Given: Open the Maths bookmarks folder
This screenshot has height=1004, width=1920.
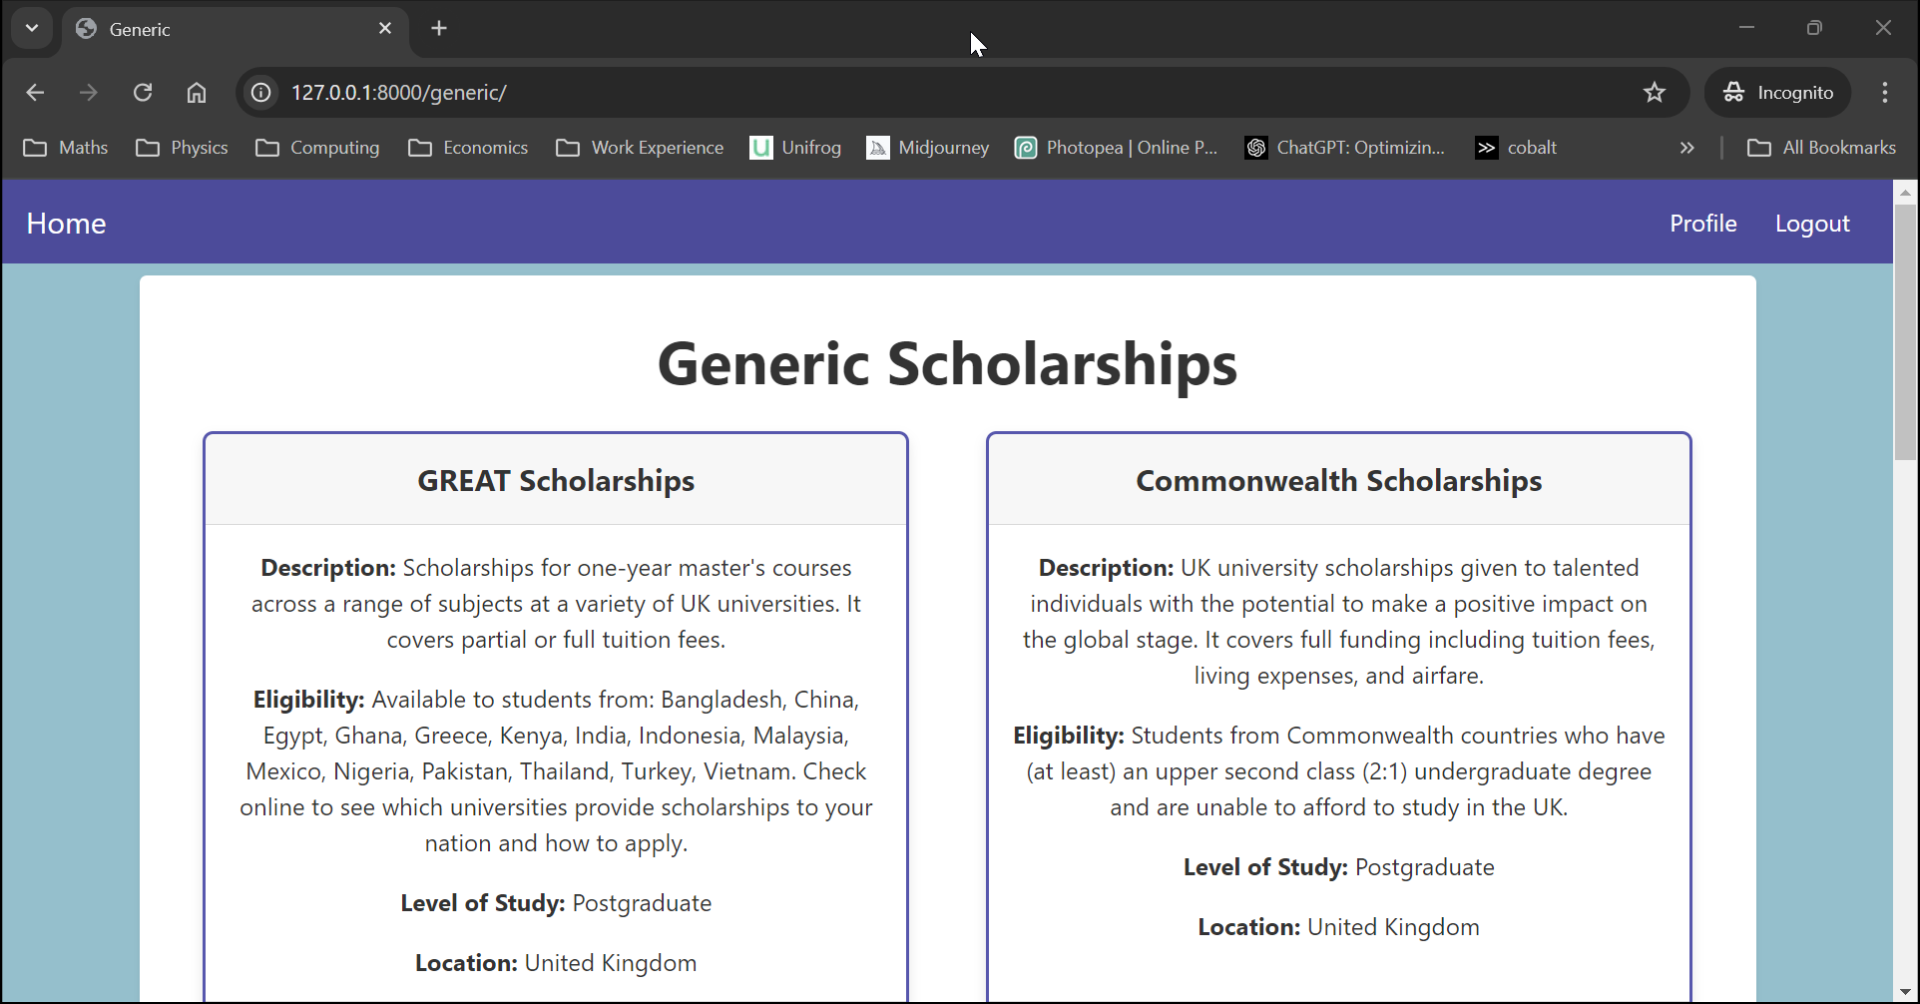Looking at the screenshot, I should coord(66,148).
